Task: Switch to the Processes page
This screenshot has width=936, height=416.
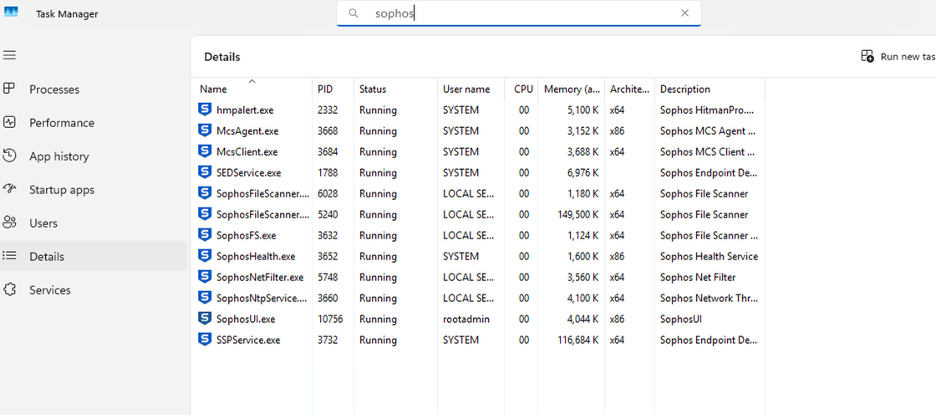Action: [54, 90]
